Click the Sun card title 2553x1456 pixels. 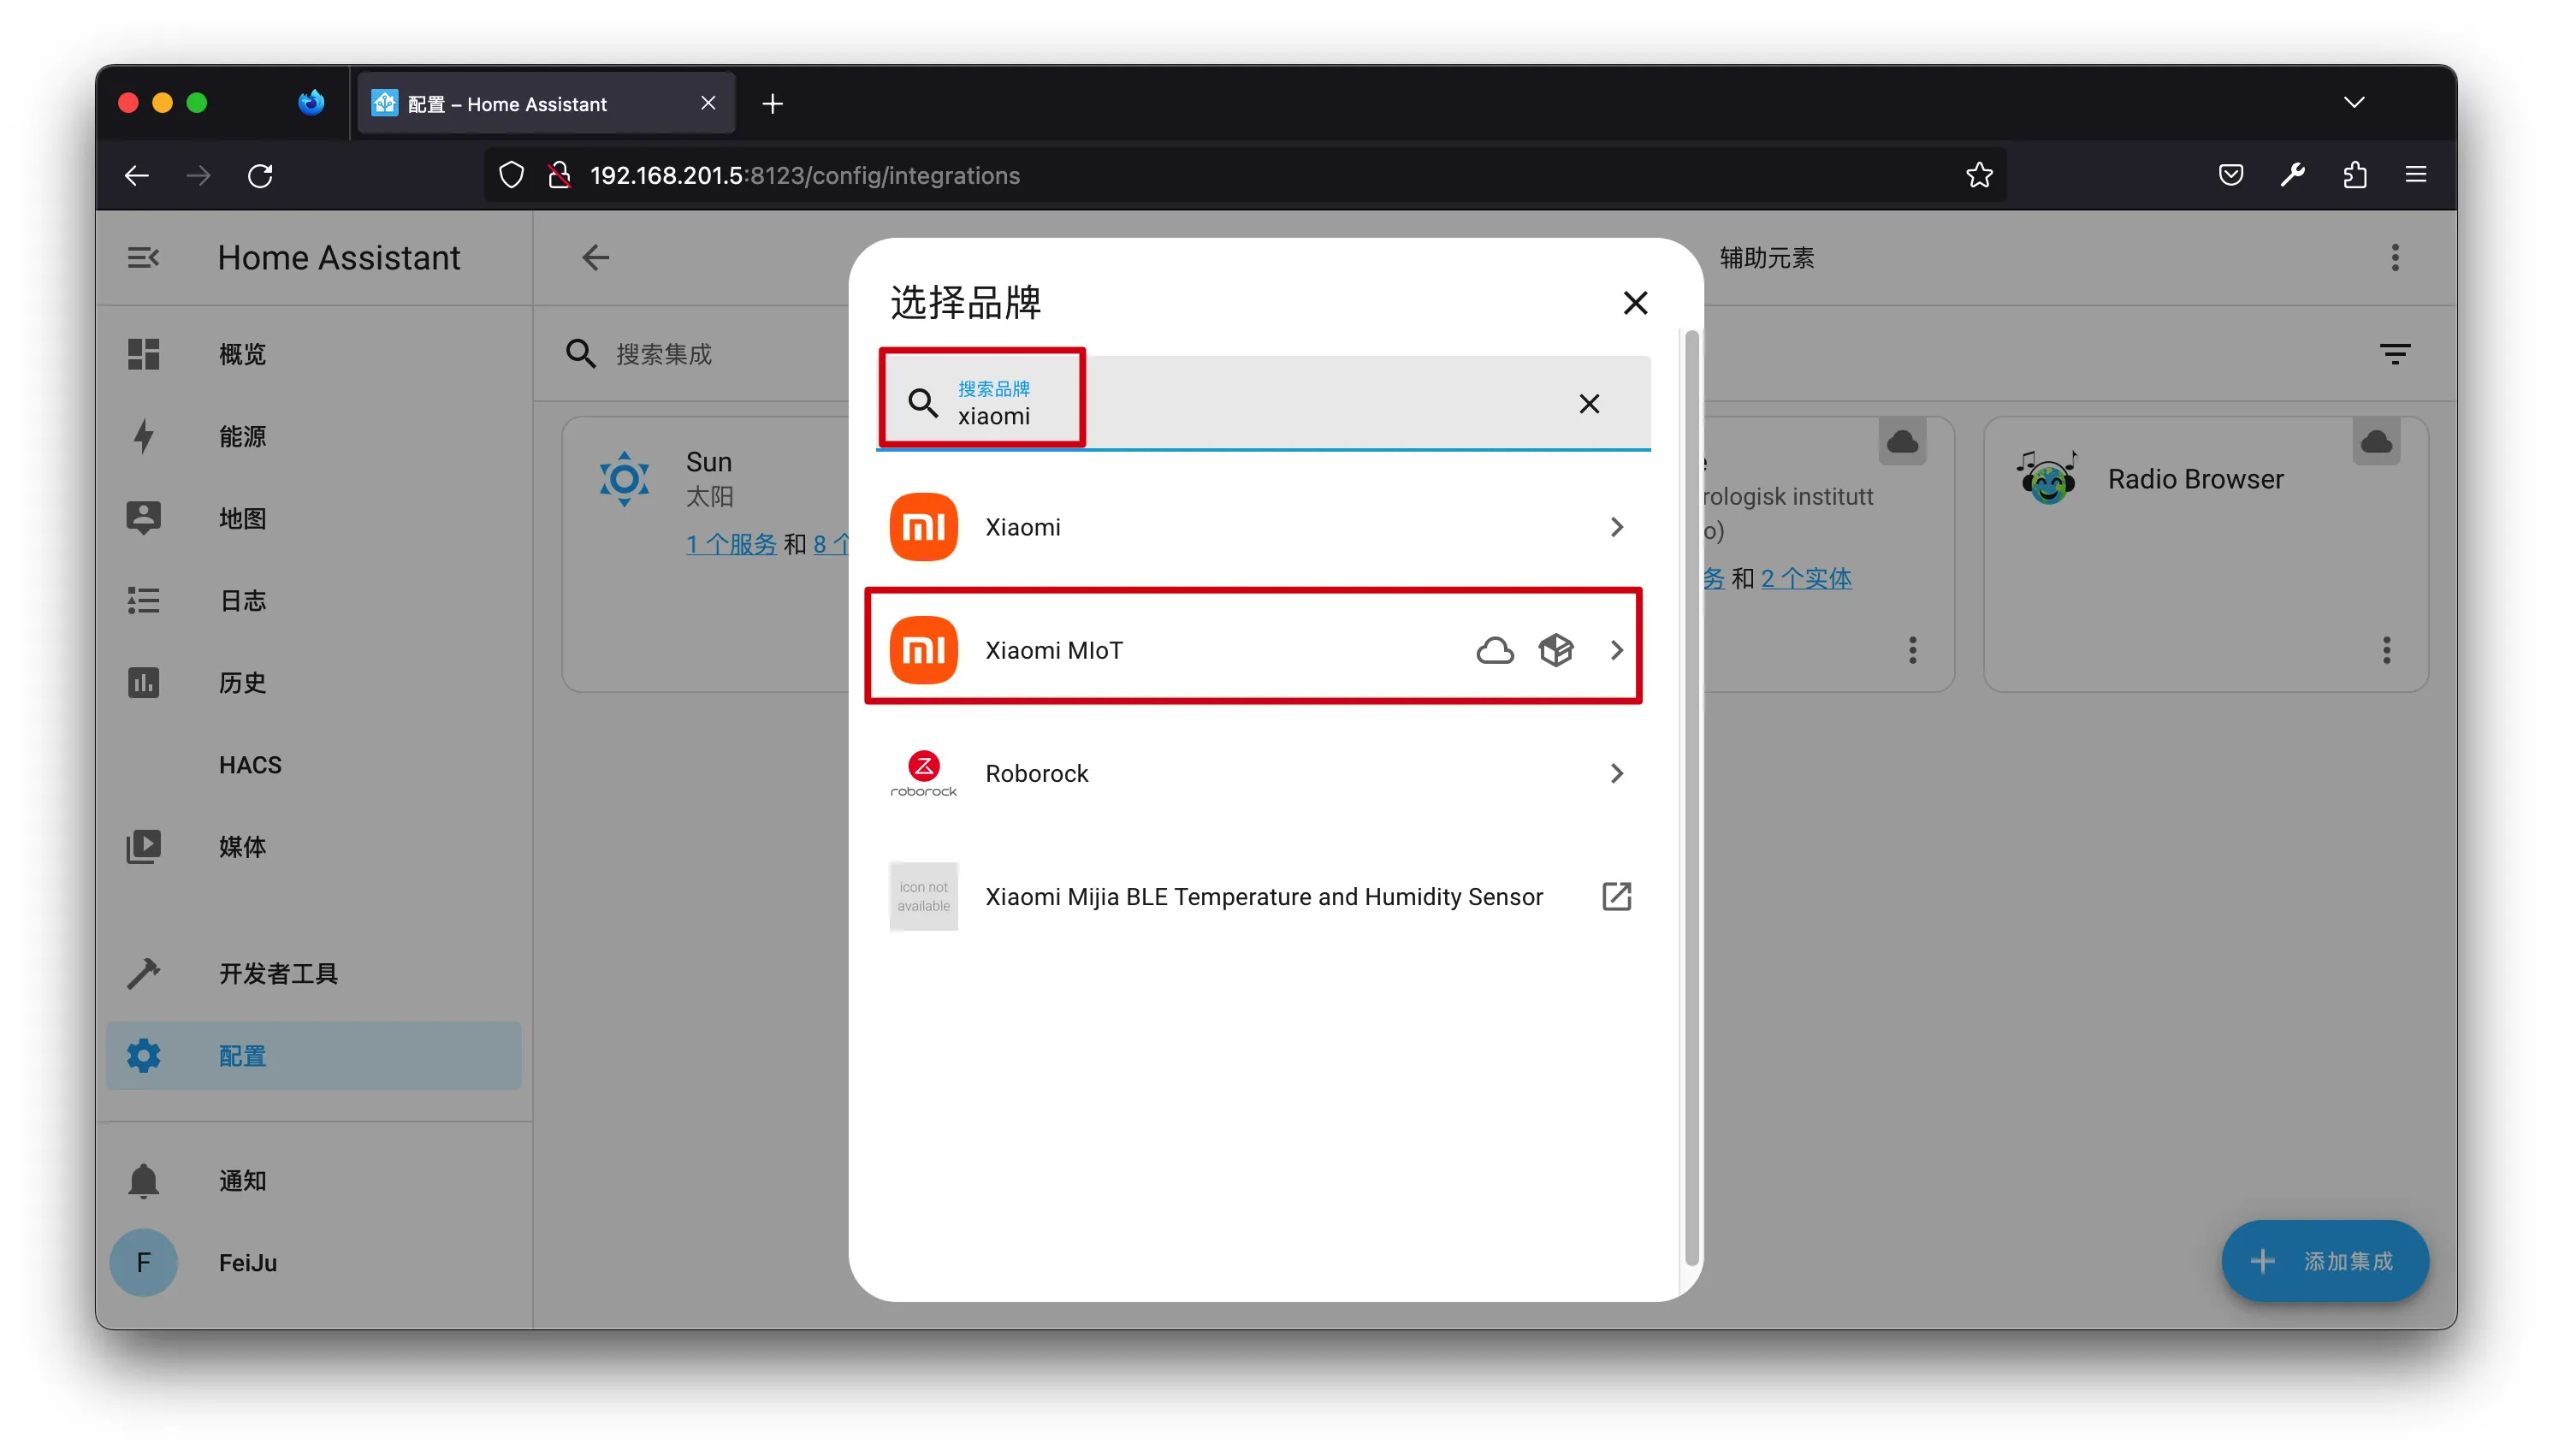click(x=708, y=462)
